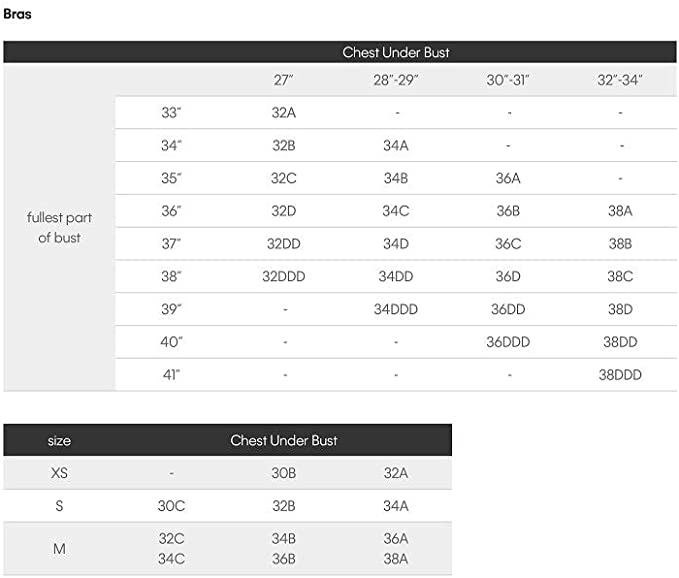
Task: Select the 27" under-bust column header
Action: pyautogui.click(x=284, y=80)
